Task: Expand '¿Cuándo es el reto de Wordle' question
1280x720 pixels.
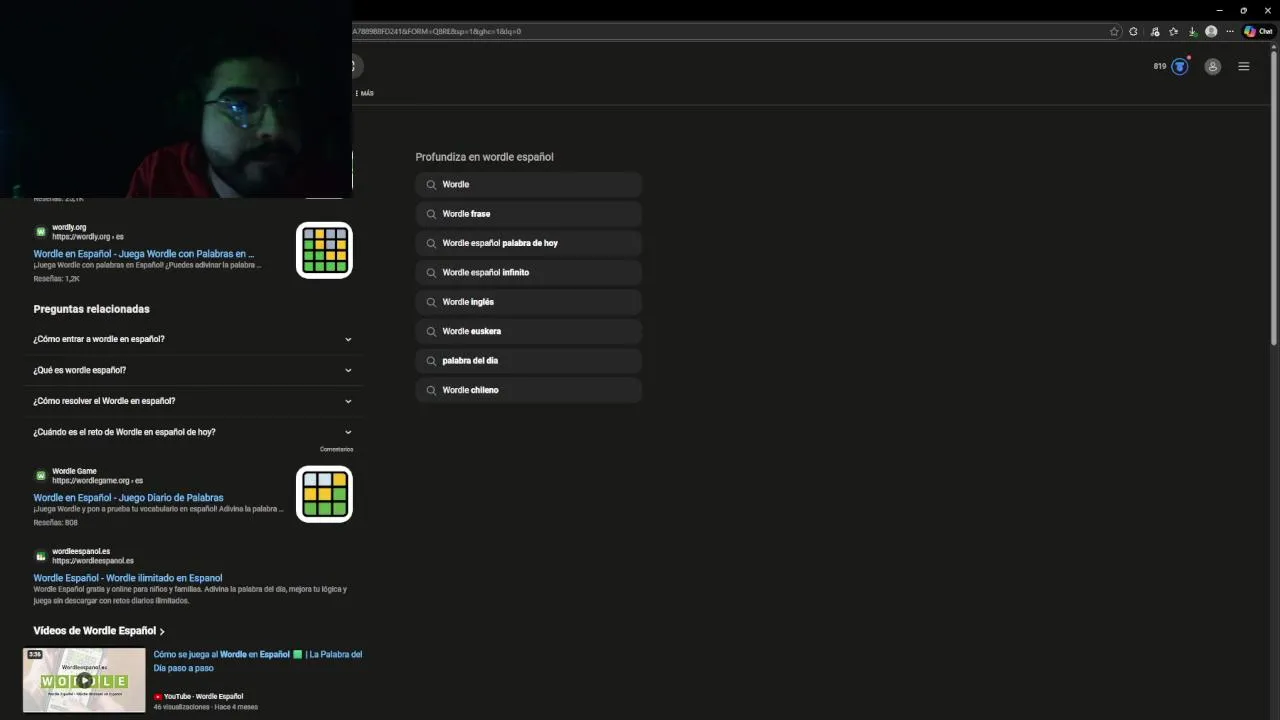Action: click(193, 432)
